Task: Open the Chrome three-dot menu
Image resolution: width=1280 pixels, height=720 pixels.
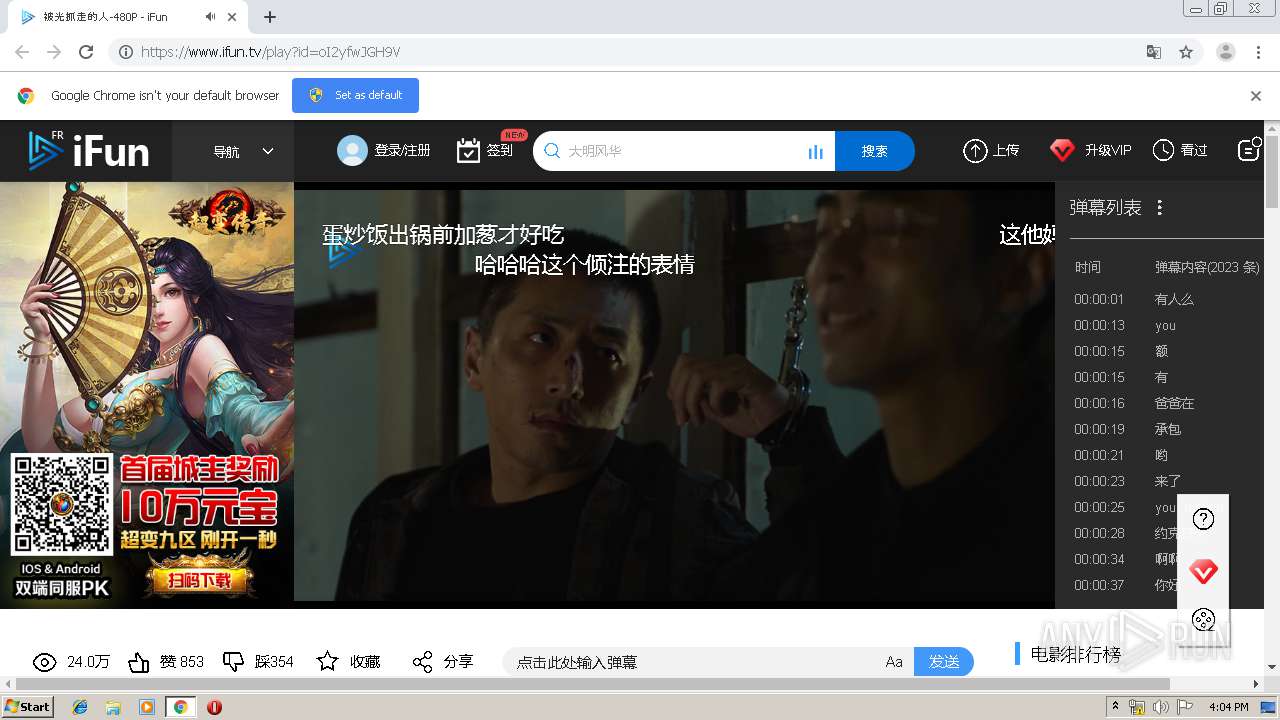Action: tap(1259, 52)
